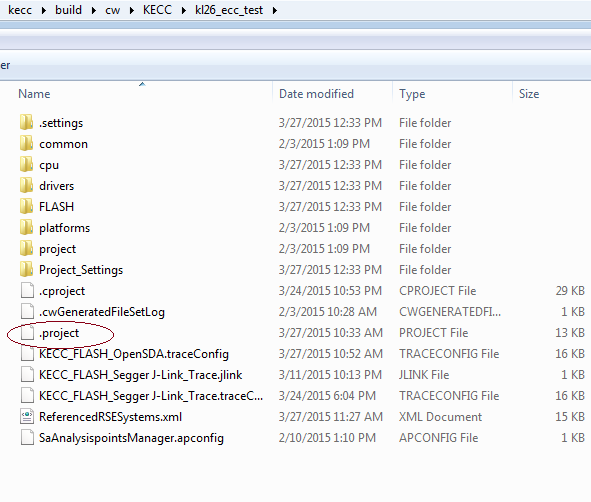This screenshot has height=502, width=591.
Task: Open dropdown arrow after kl26_ecc_test
Action: [275, 11]
